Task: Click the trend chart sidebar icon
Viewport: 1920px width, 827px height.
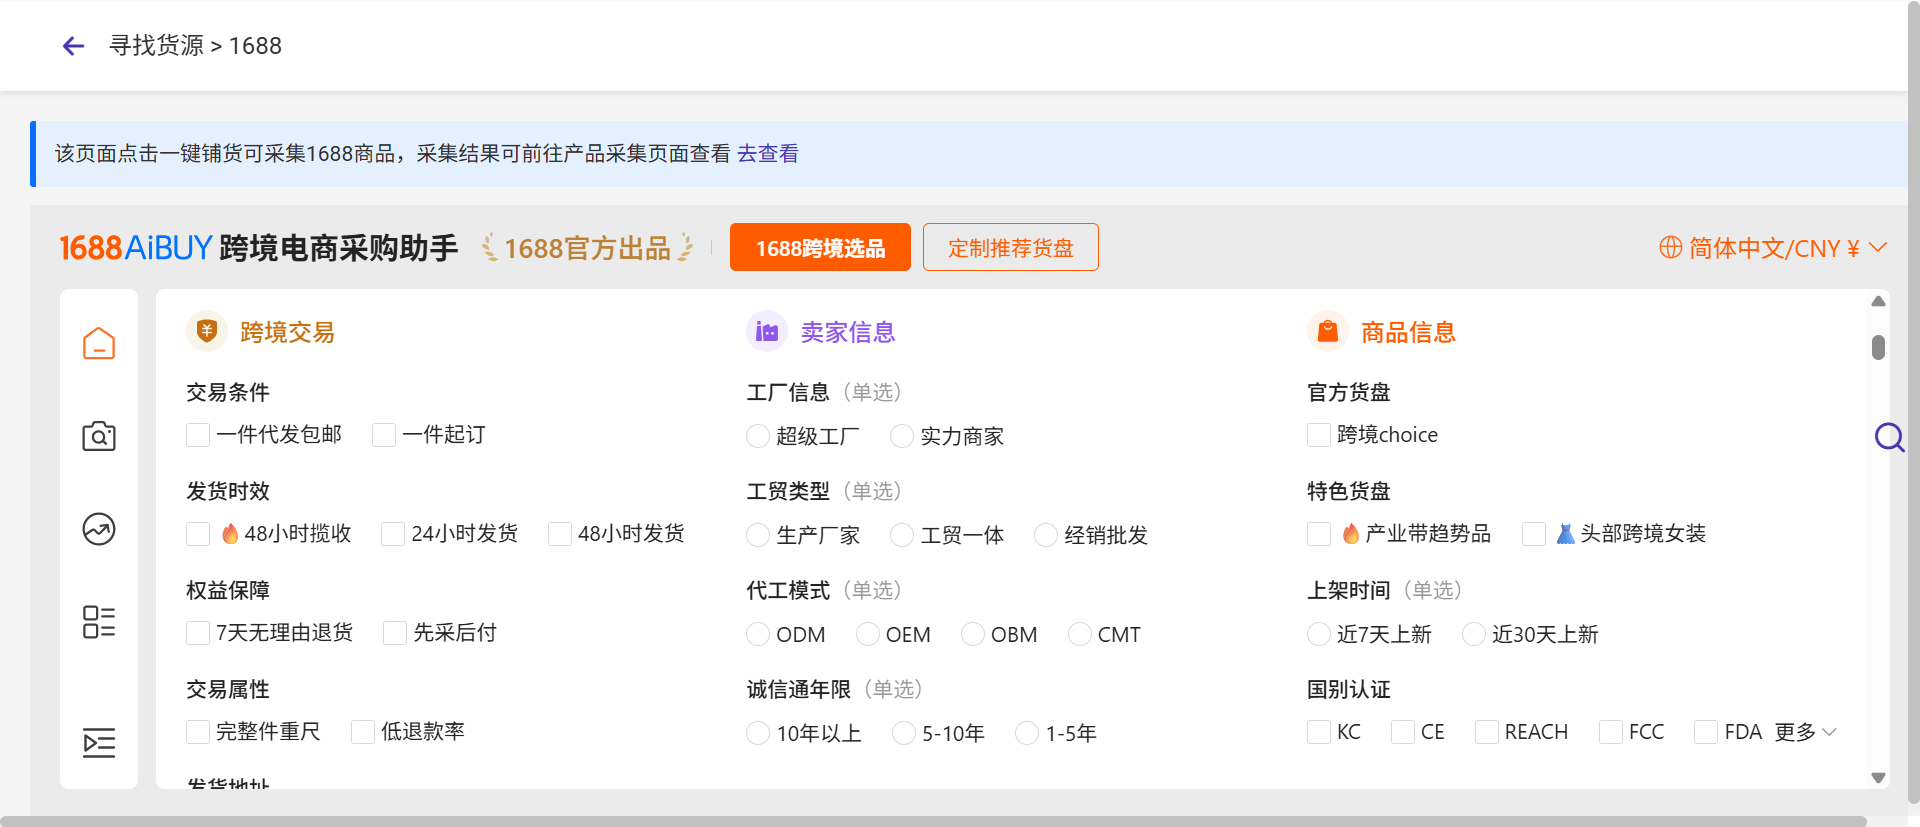Action: [99, 529]
